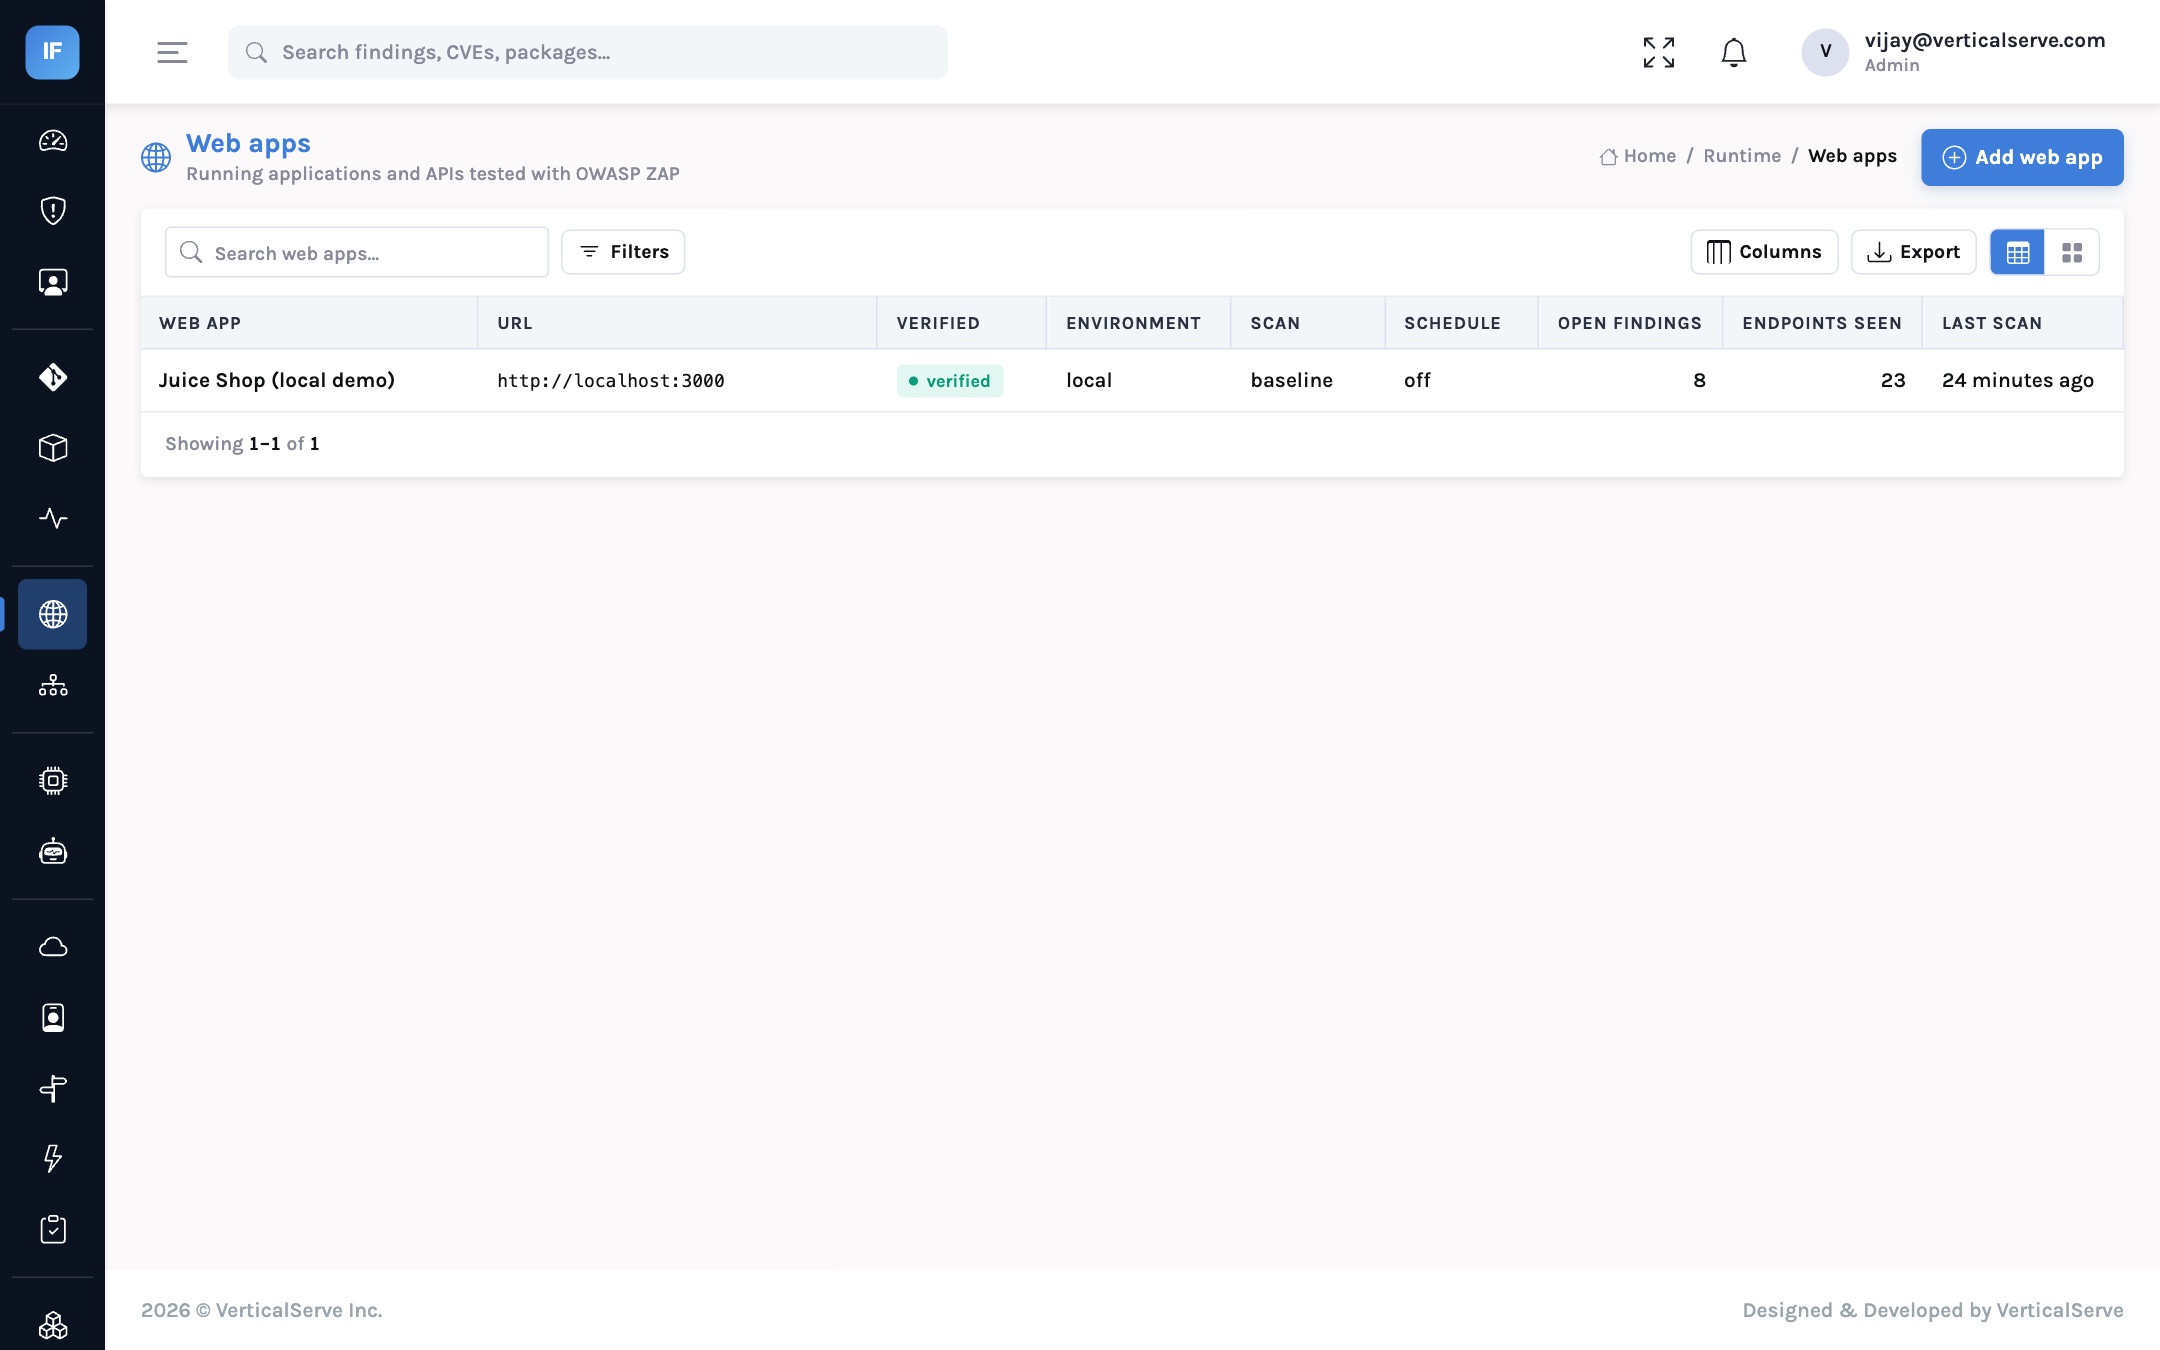Click the user avatar V circle
Viewport: 2160px width, 1350px height.
1825,52
